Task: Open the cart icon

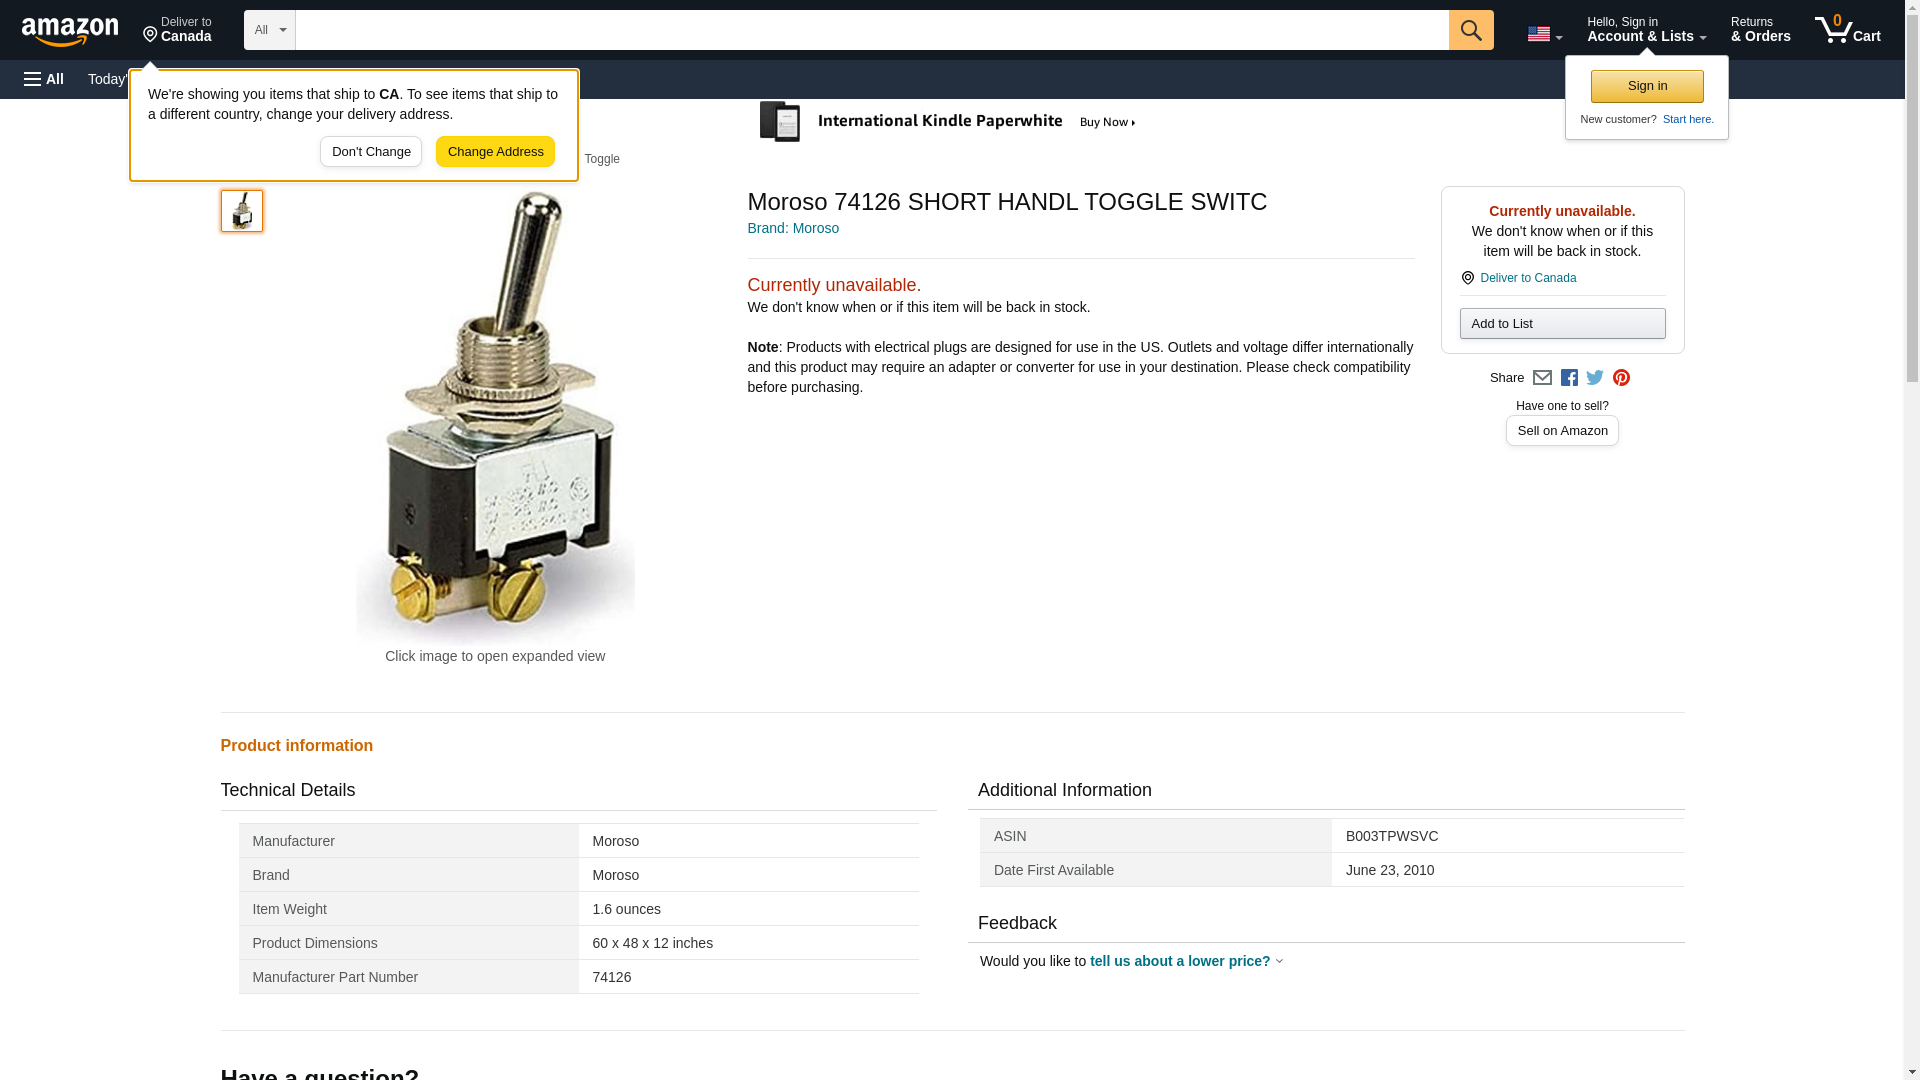Action: (1847, 30)
